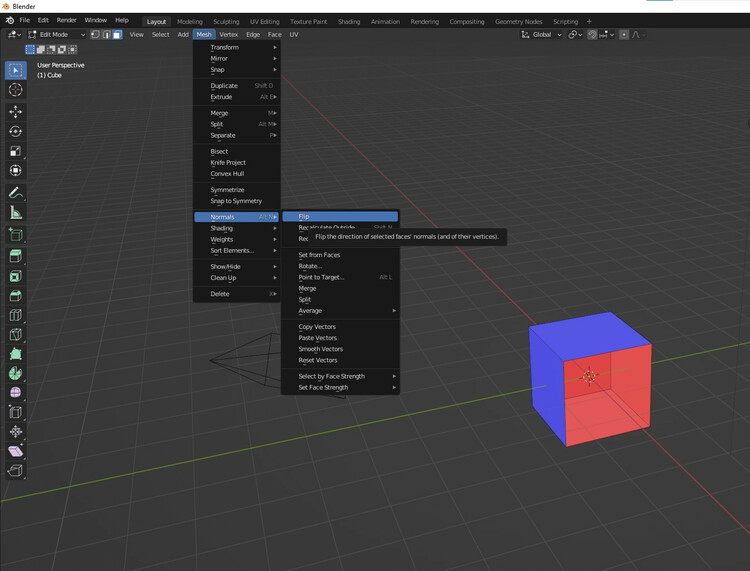750x571 pixels.
Task: Choose Convex Hull from Mesh menu
Action: [x=227, y=173]
